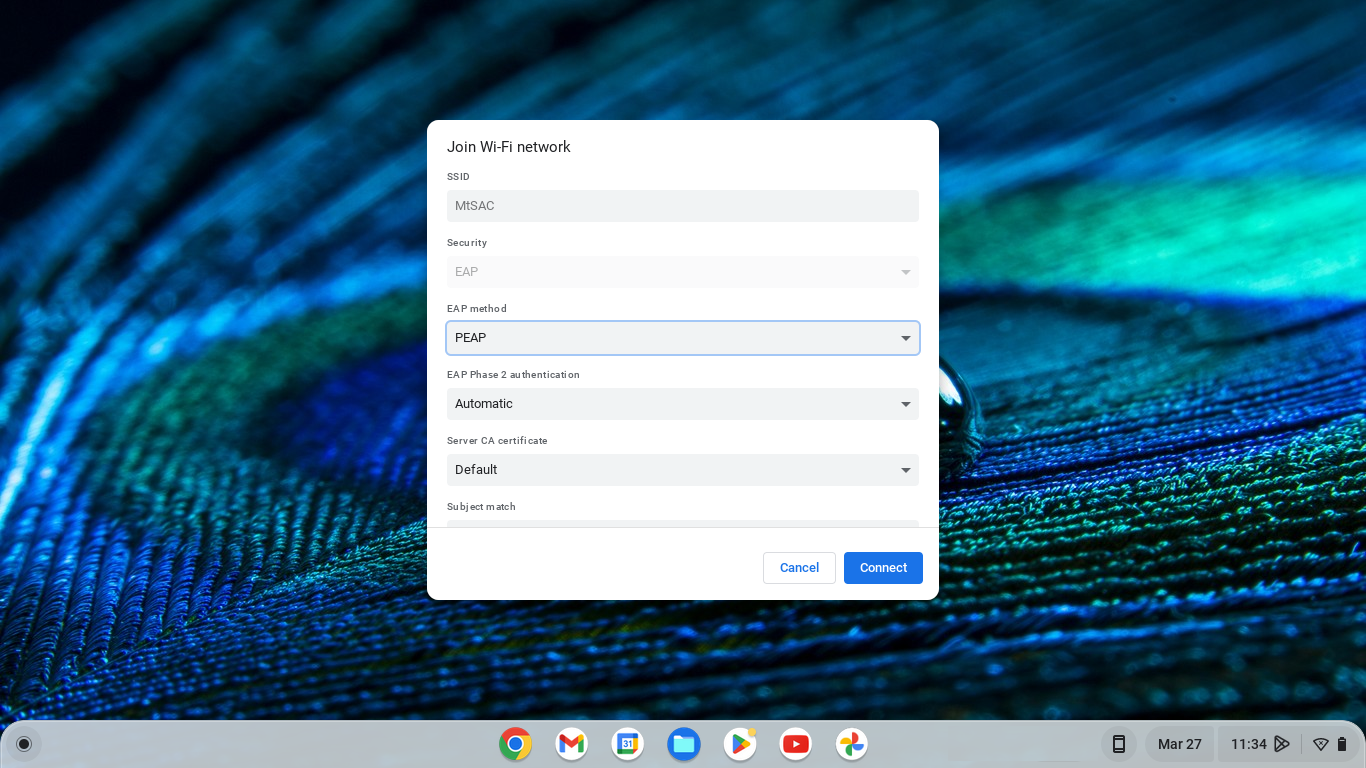Expand Server CA certificate dropdown
Viewport: 1366px width, 768px height.
(x=682, y=470)
